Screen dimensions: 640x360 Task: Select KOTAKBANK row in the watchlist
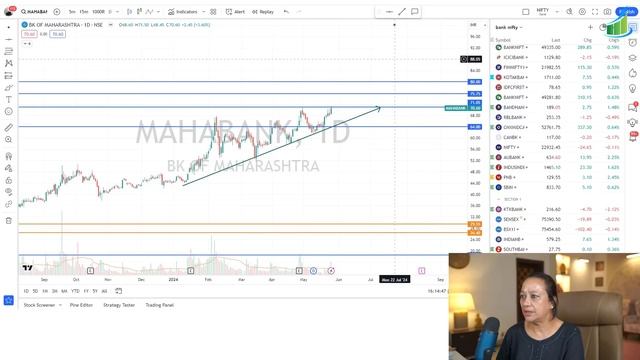pos(557,77)
